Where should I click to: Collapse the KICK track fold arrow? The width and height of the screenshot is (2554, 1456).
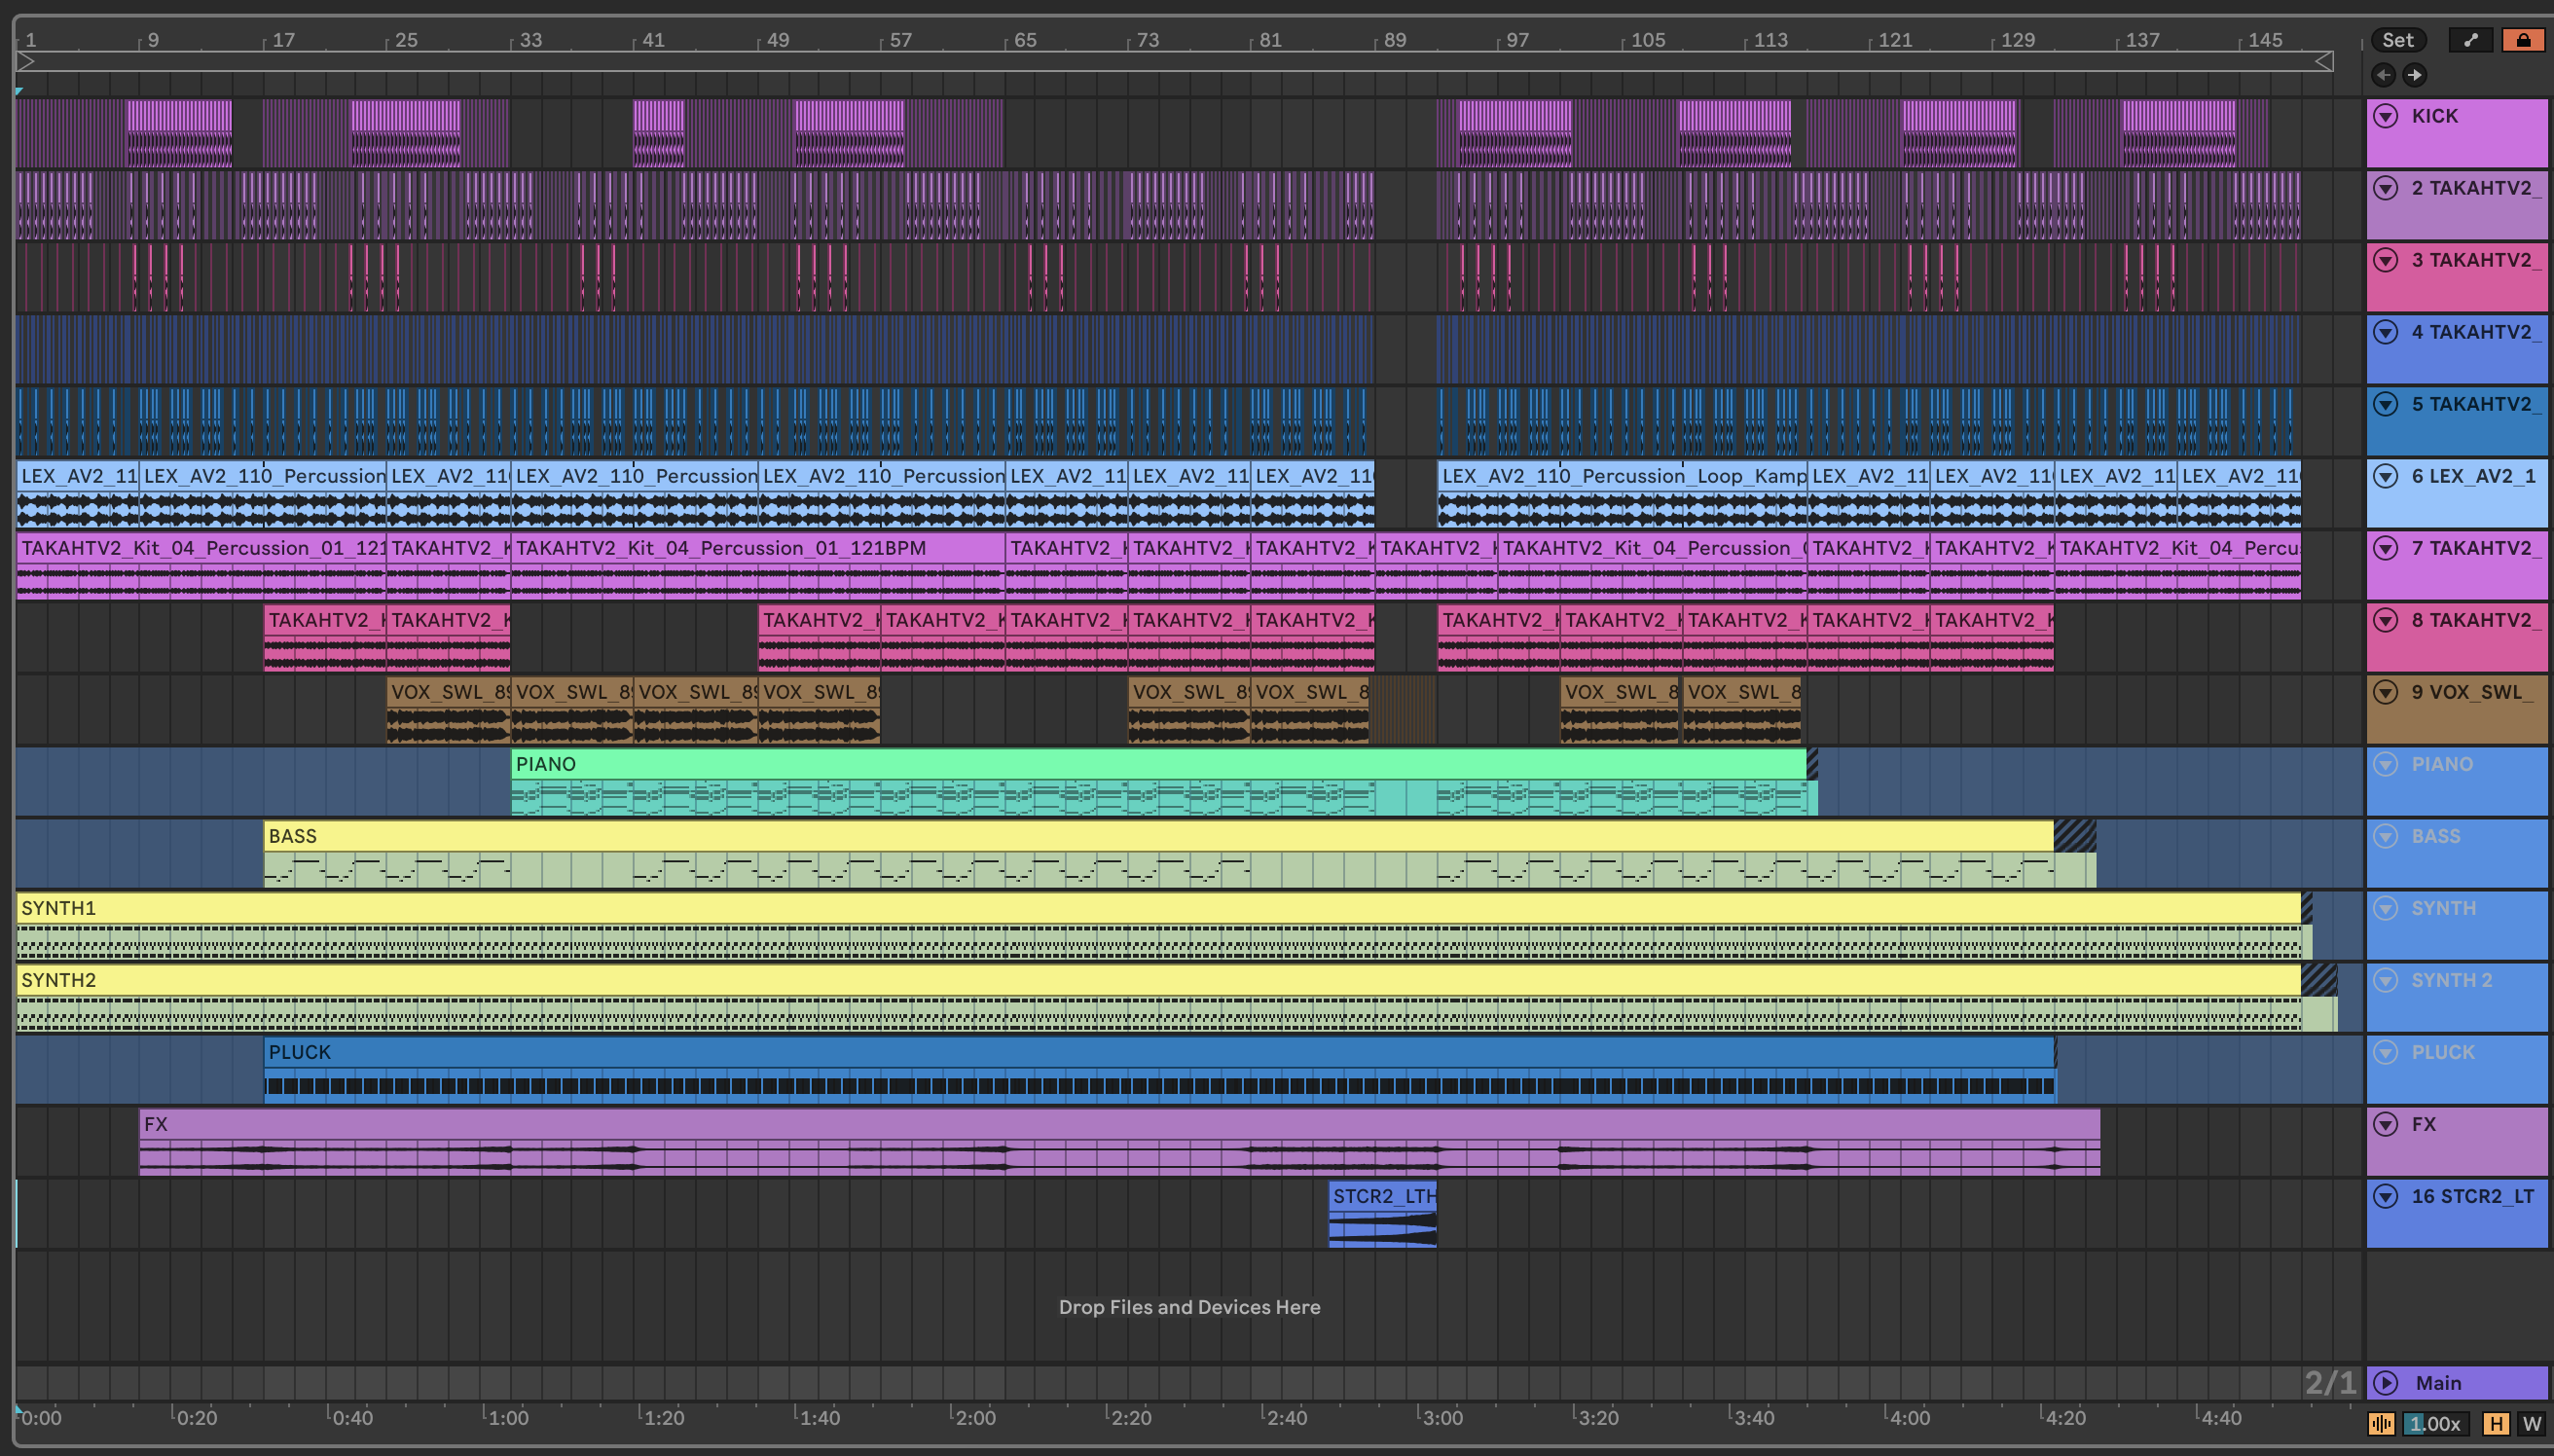[2386, 116]
